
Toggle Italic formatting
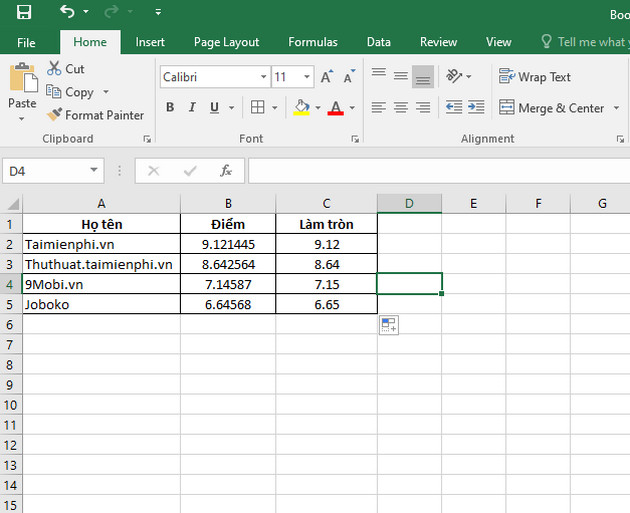[192, 107]
